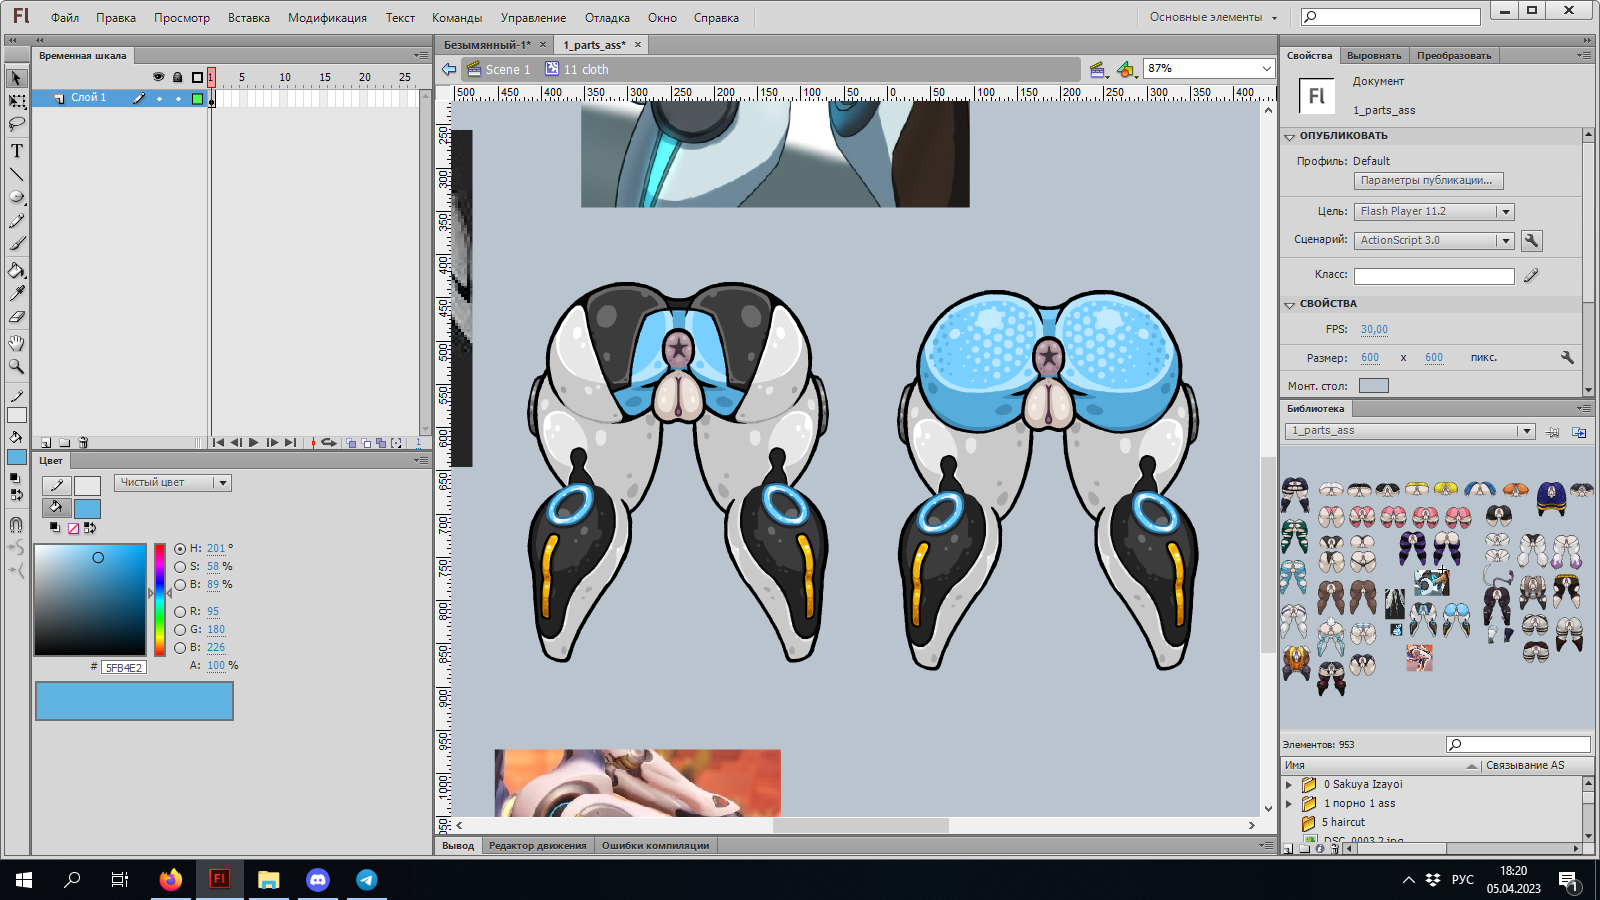Screen dimensions: 1600x900
Task: Click the Delete layer trash icon
Action: pyautogui.click(x=84, y=442)
